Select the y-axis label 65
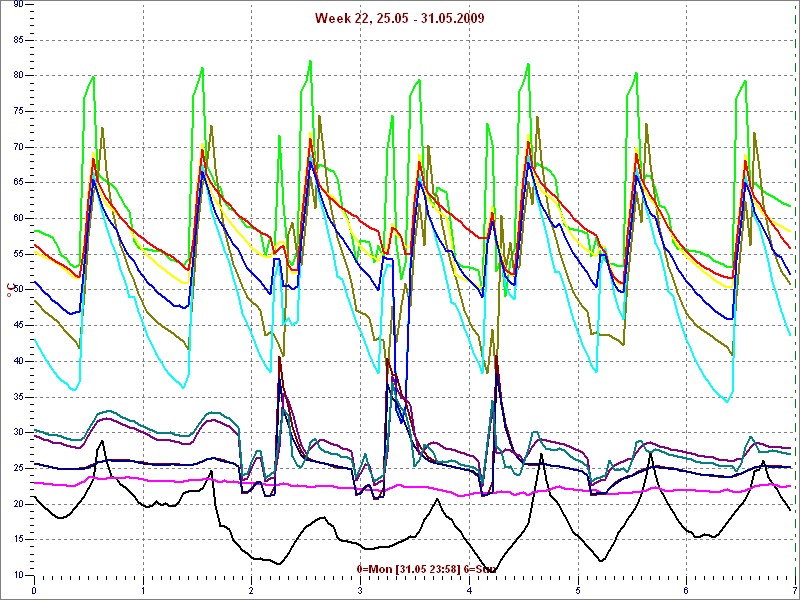800x600 pixels. tap(17, 183)
